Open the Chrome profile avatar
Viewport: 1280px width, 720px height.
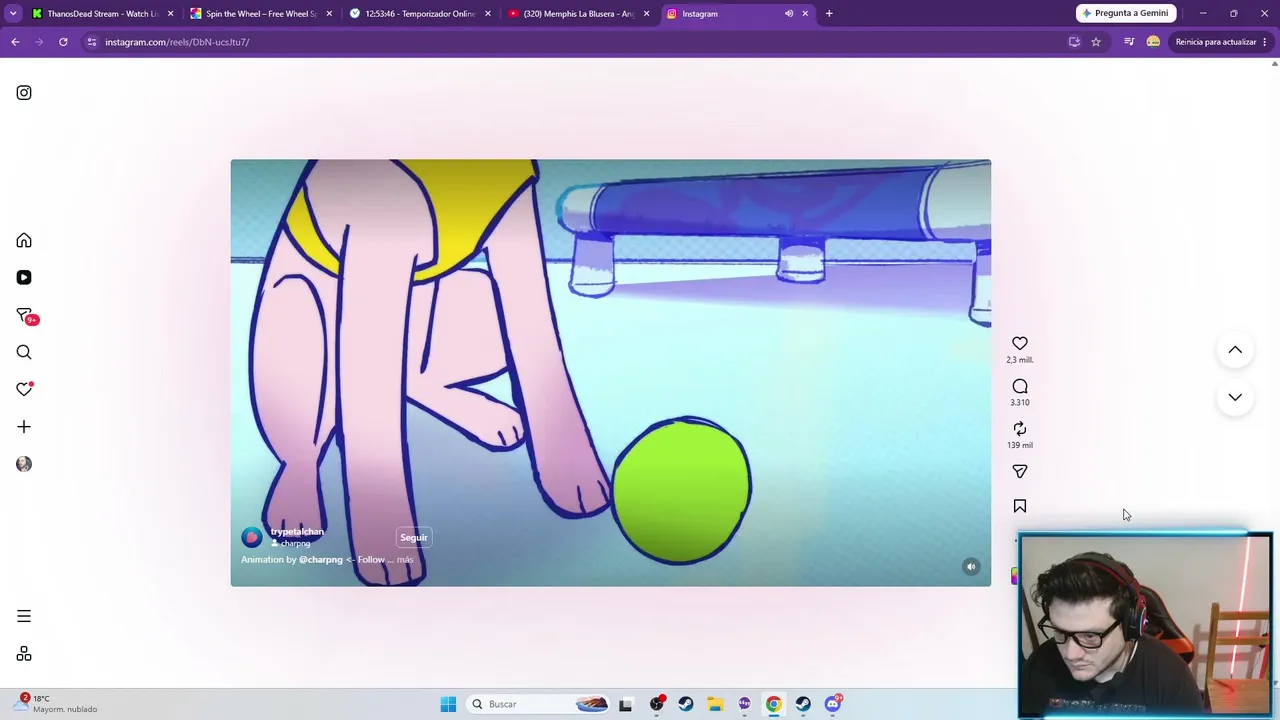click(1153, 42)
